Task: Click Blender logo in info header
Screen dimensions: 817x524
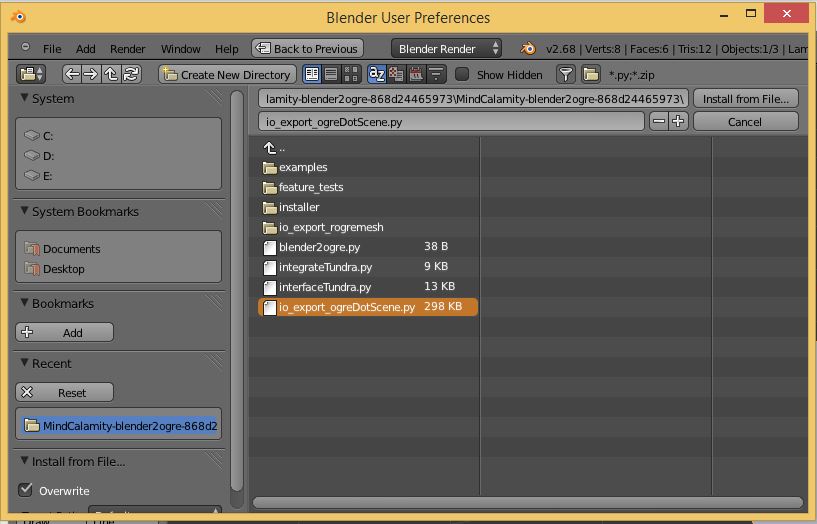Action: pyautogui.click(x=528, y=48)
